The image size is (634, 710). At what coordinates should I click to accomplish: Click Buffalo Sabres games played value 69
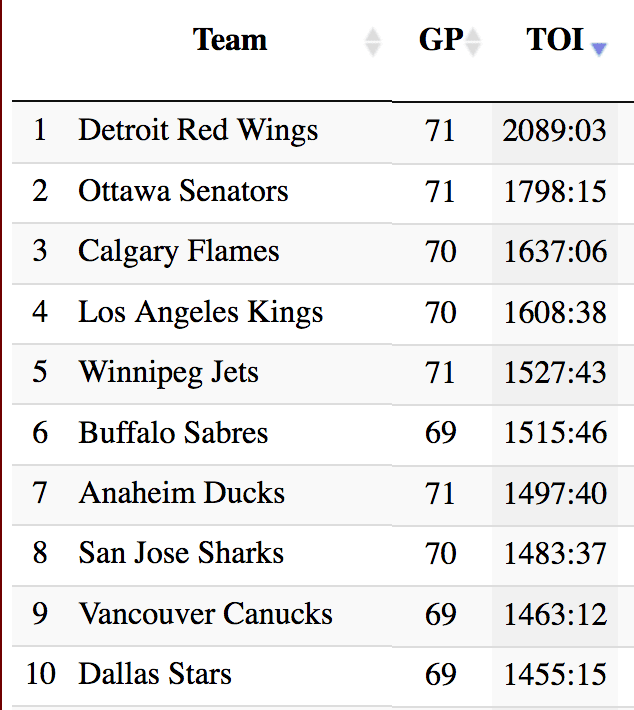click(440, 433)
